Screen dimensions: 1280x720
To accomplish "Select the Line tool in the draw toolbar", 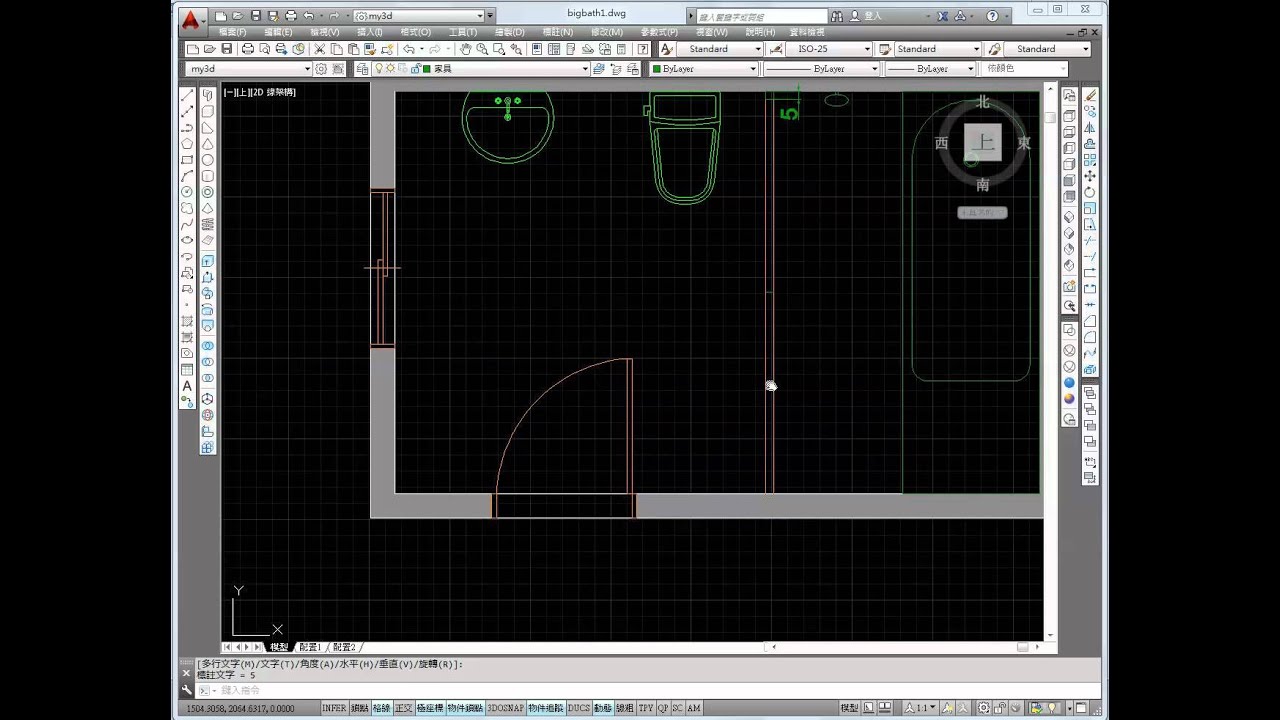I will point(187,96).
